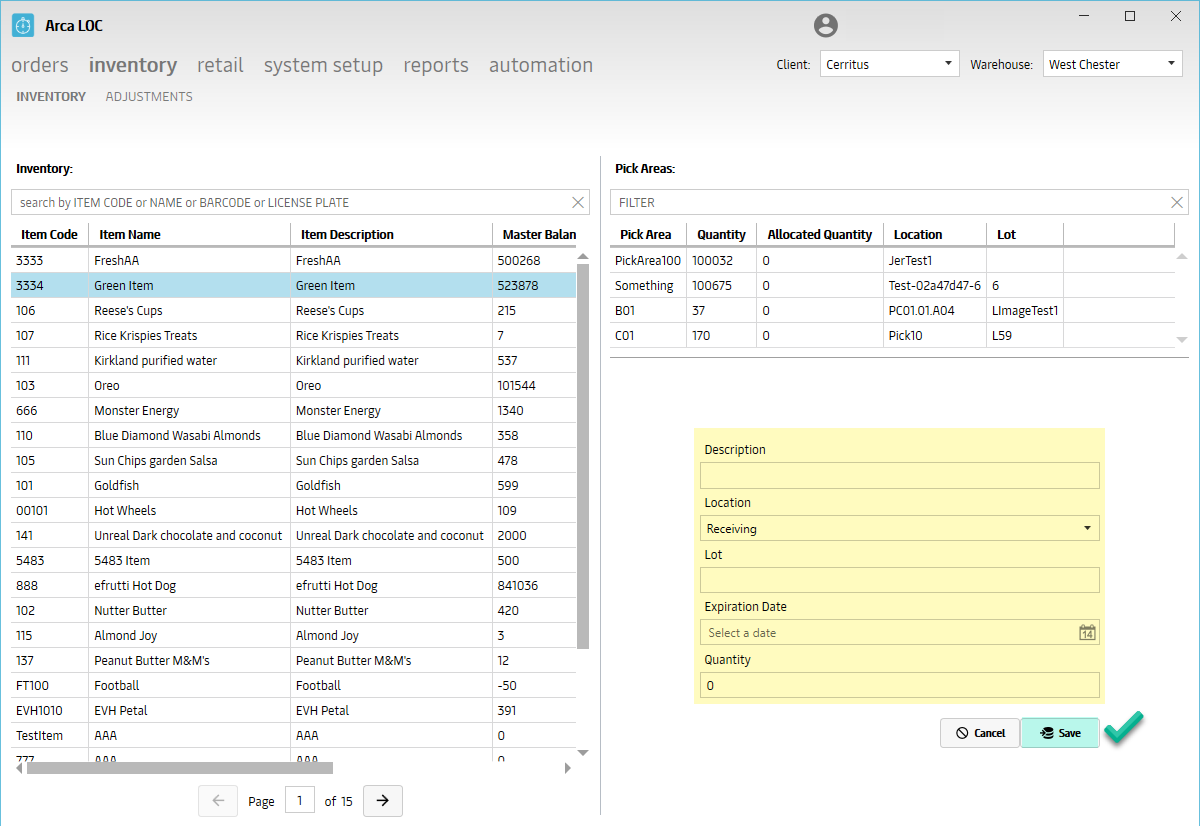The height and width of the screenshot is (826, 1200).
Task: Select the efrutti Hot Dog row
Action: 294,585
